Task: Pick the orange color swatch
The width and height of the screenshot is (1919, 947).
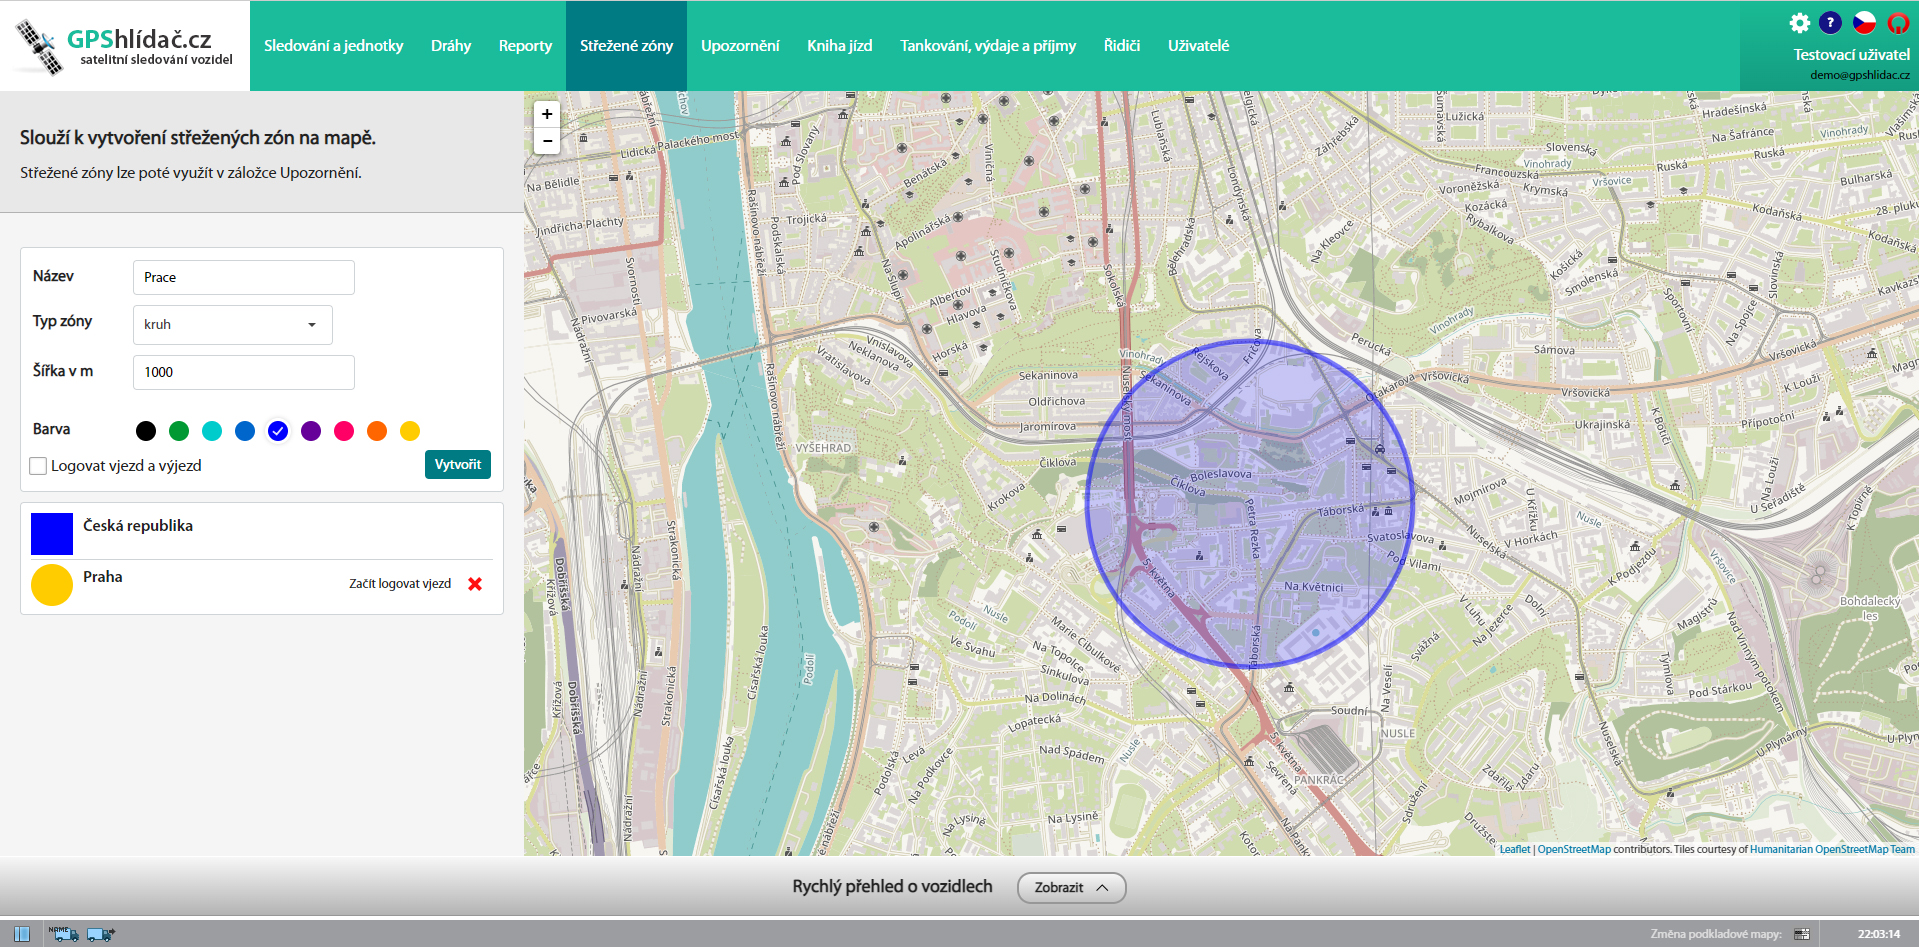Action: pyautogui.click(x=377, y=431)
